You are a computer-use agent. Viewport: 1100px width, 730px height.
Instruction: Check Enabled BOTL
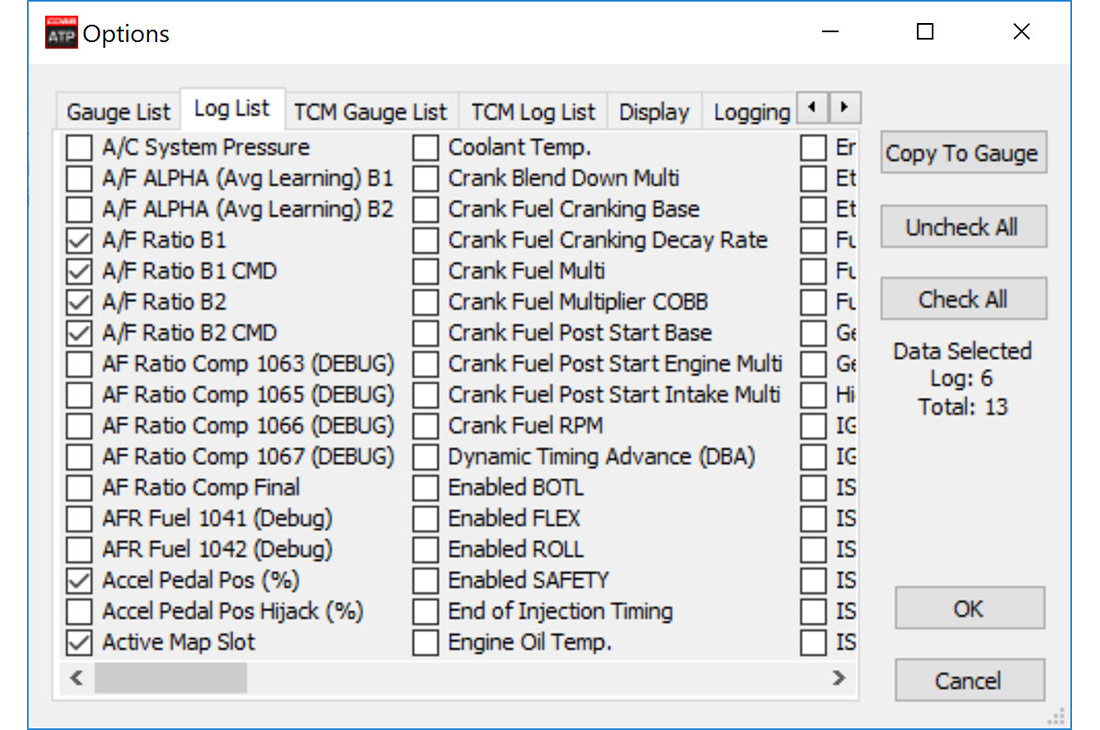pos(425,487)
